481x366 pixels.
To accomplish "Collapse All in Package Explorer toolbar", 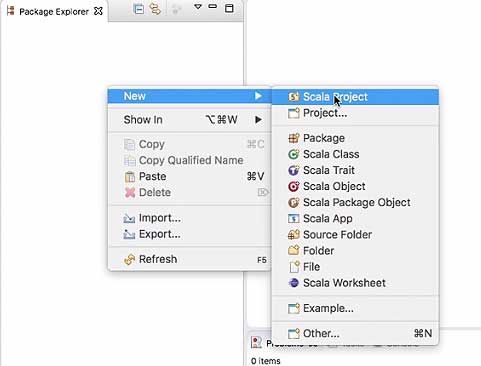I will point(139,9).
